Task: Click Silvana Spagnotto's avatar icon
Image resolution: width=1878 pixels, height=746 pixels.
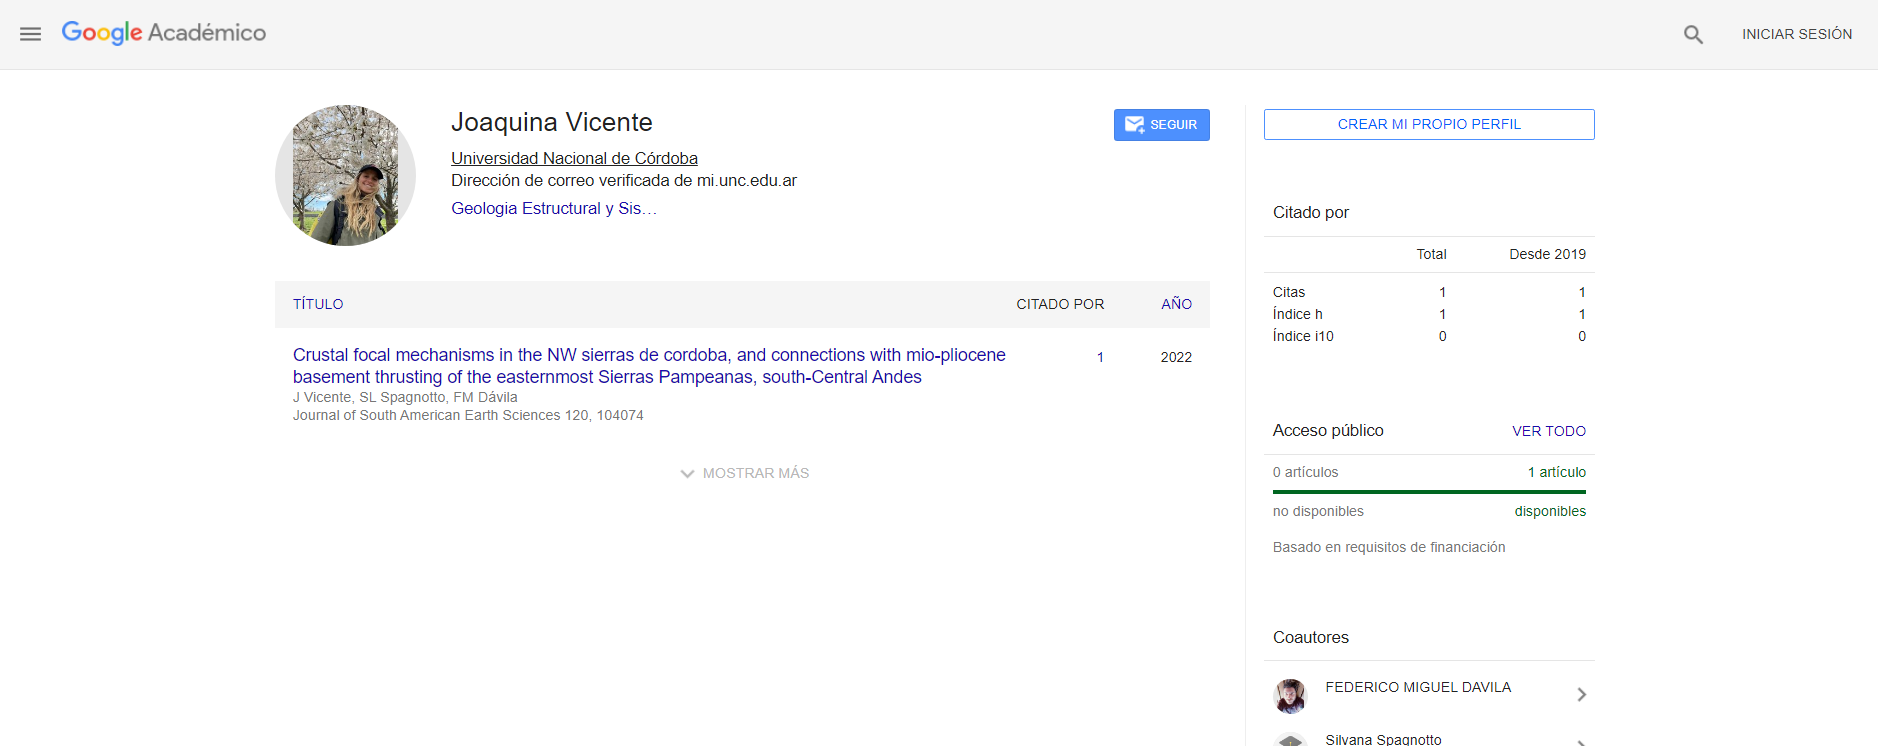Action: click(x=1290, y=740)
